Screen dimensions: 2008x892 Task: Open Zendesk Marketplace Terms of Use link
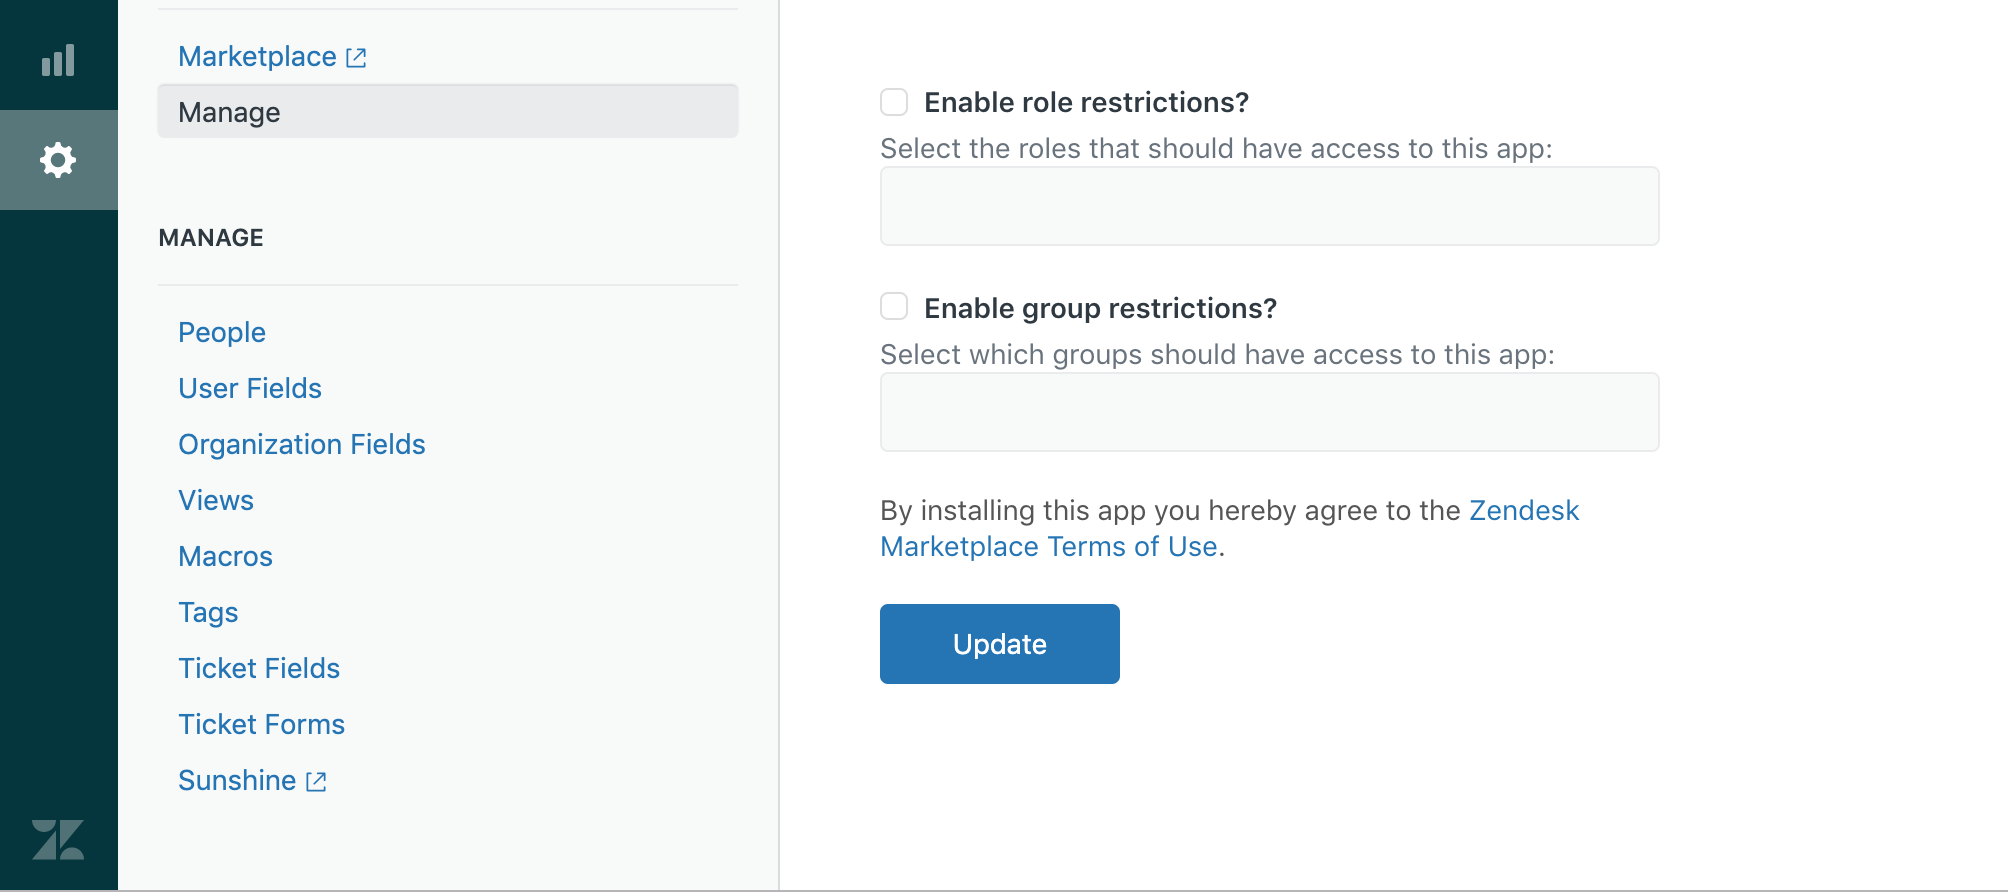pos(1048,547)
